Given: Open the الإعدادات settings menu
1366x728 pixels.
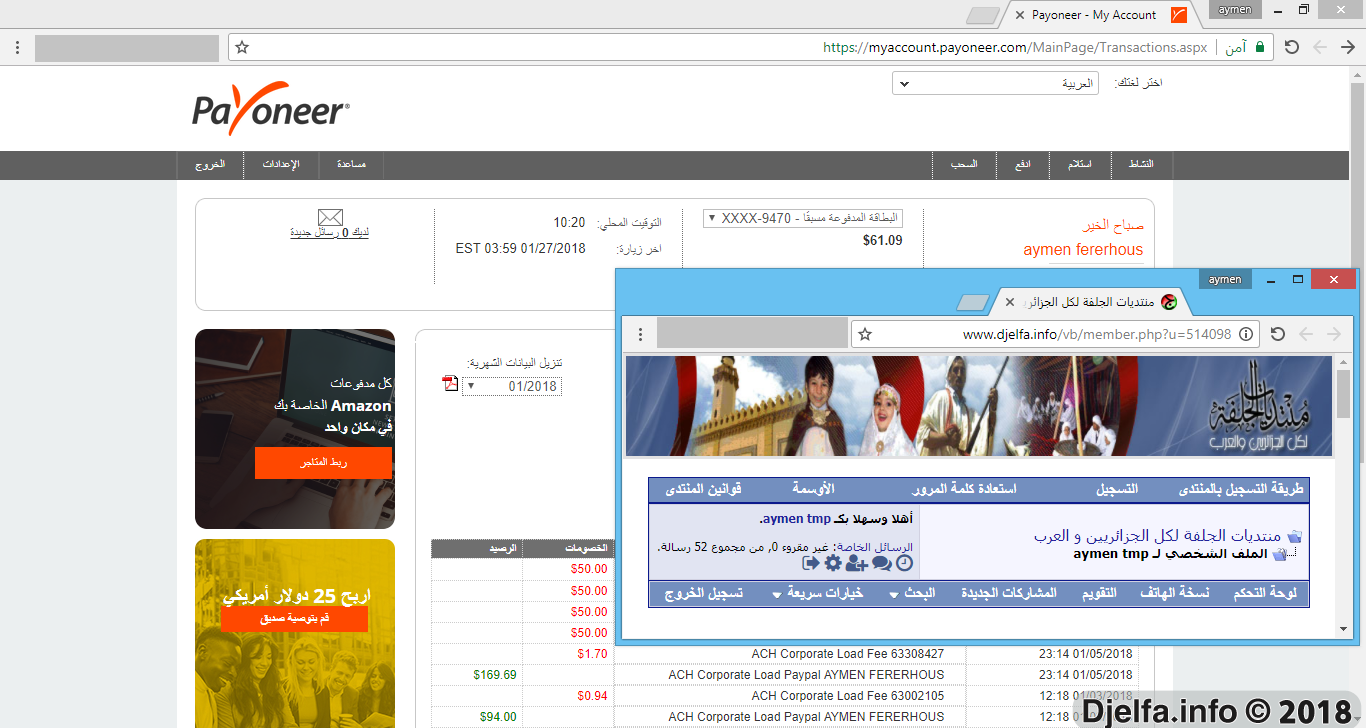Looking at the screenshot, I should 281,164.
